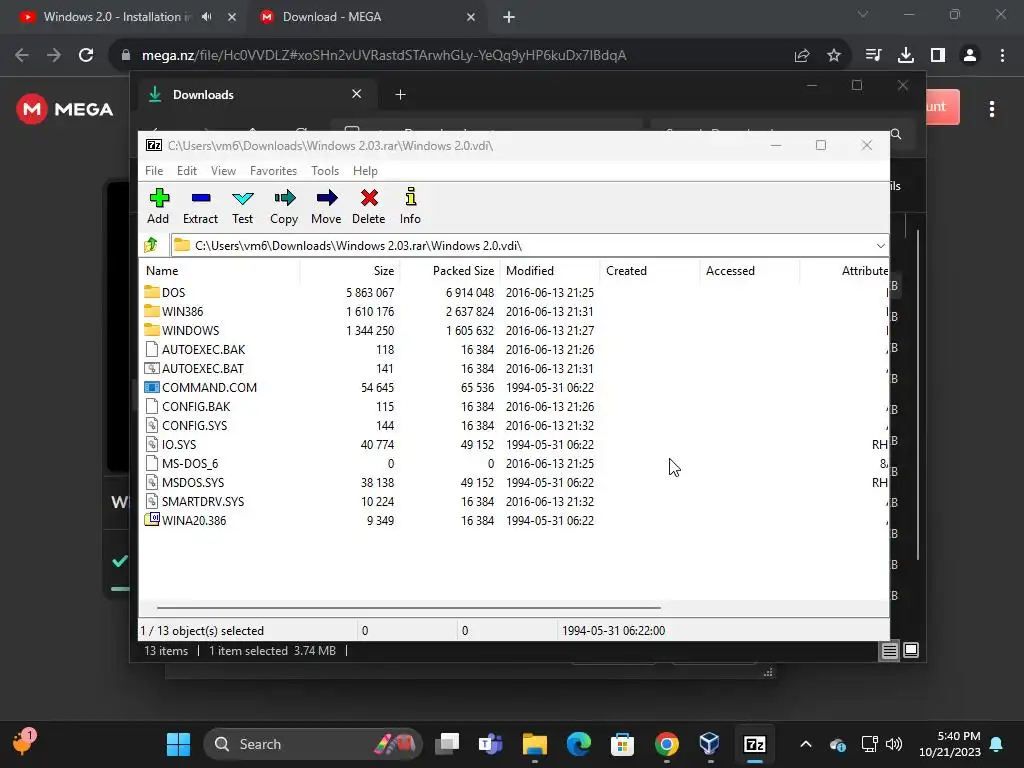Select the WINDOWS folder
The height and width of the screenshot is (768, 1024).
click(190, 330)
